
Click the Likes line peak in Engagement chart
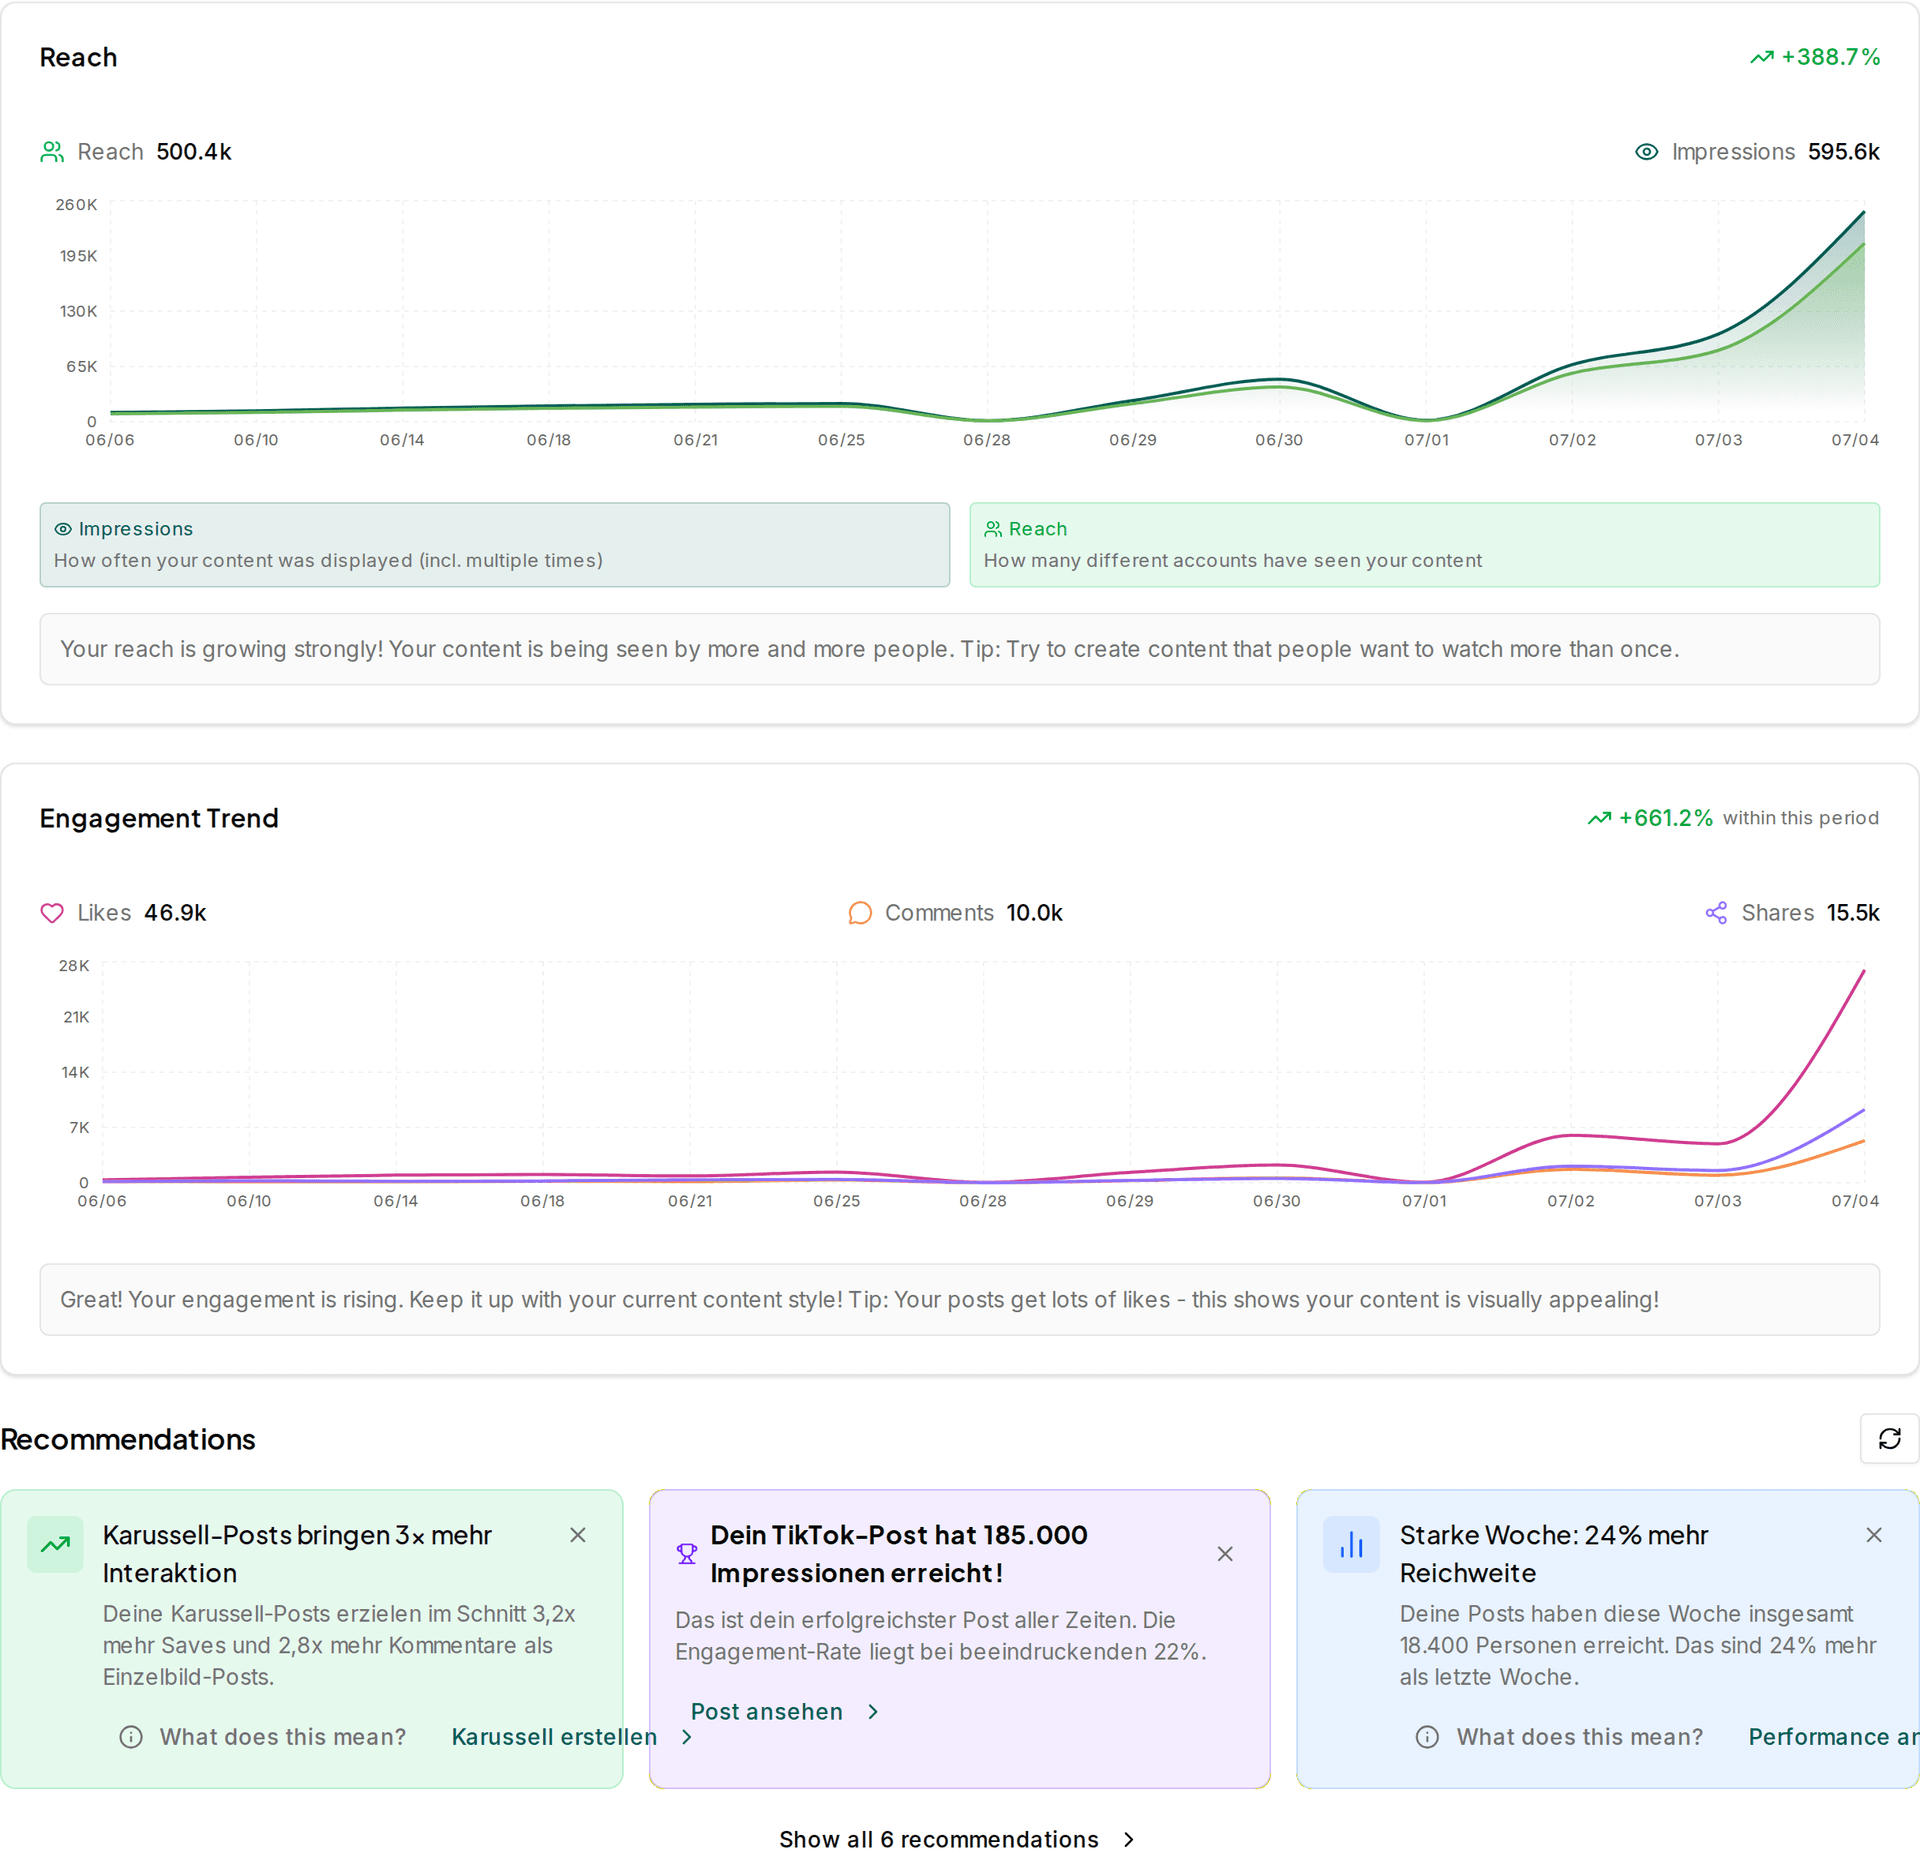tap(1863, 971)
